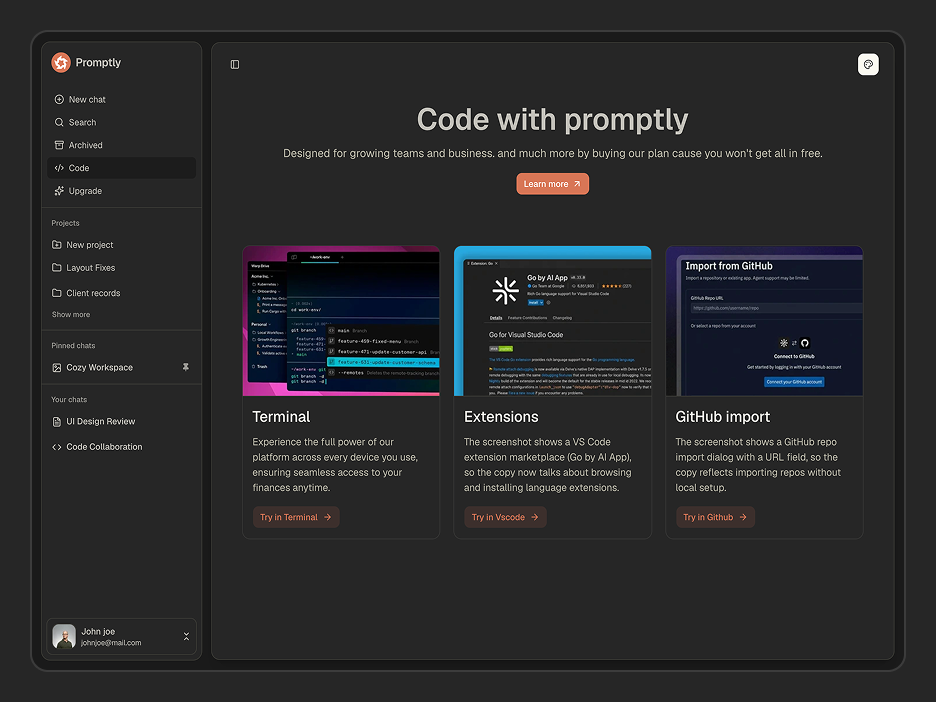The height and width of the screenshot is (702, 936).
Task: Expand the John joe account chevron
Action: coord(186,636)
